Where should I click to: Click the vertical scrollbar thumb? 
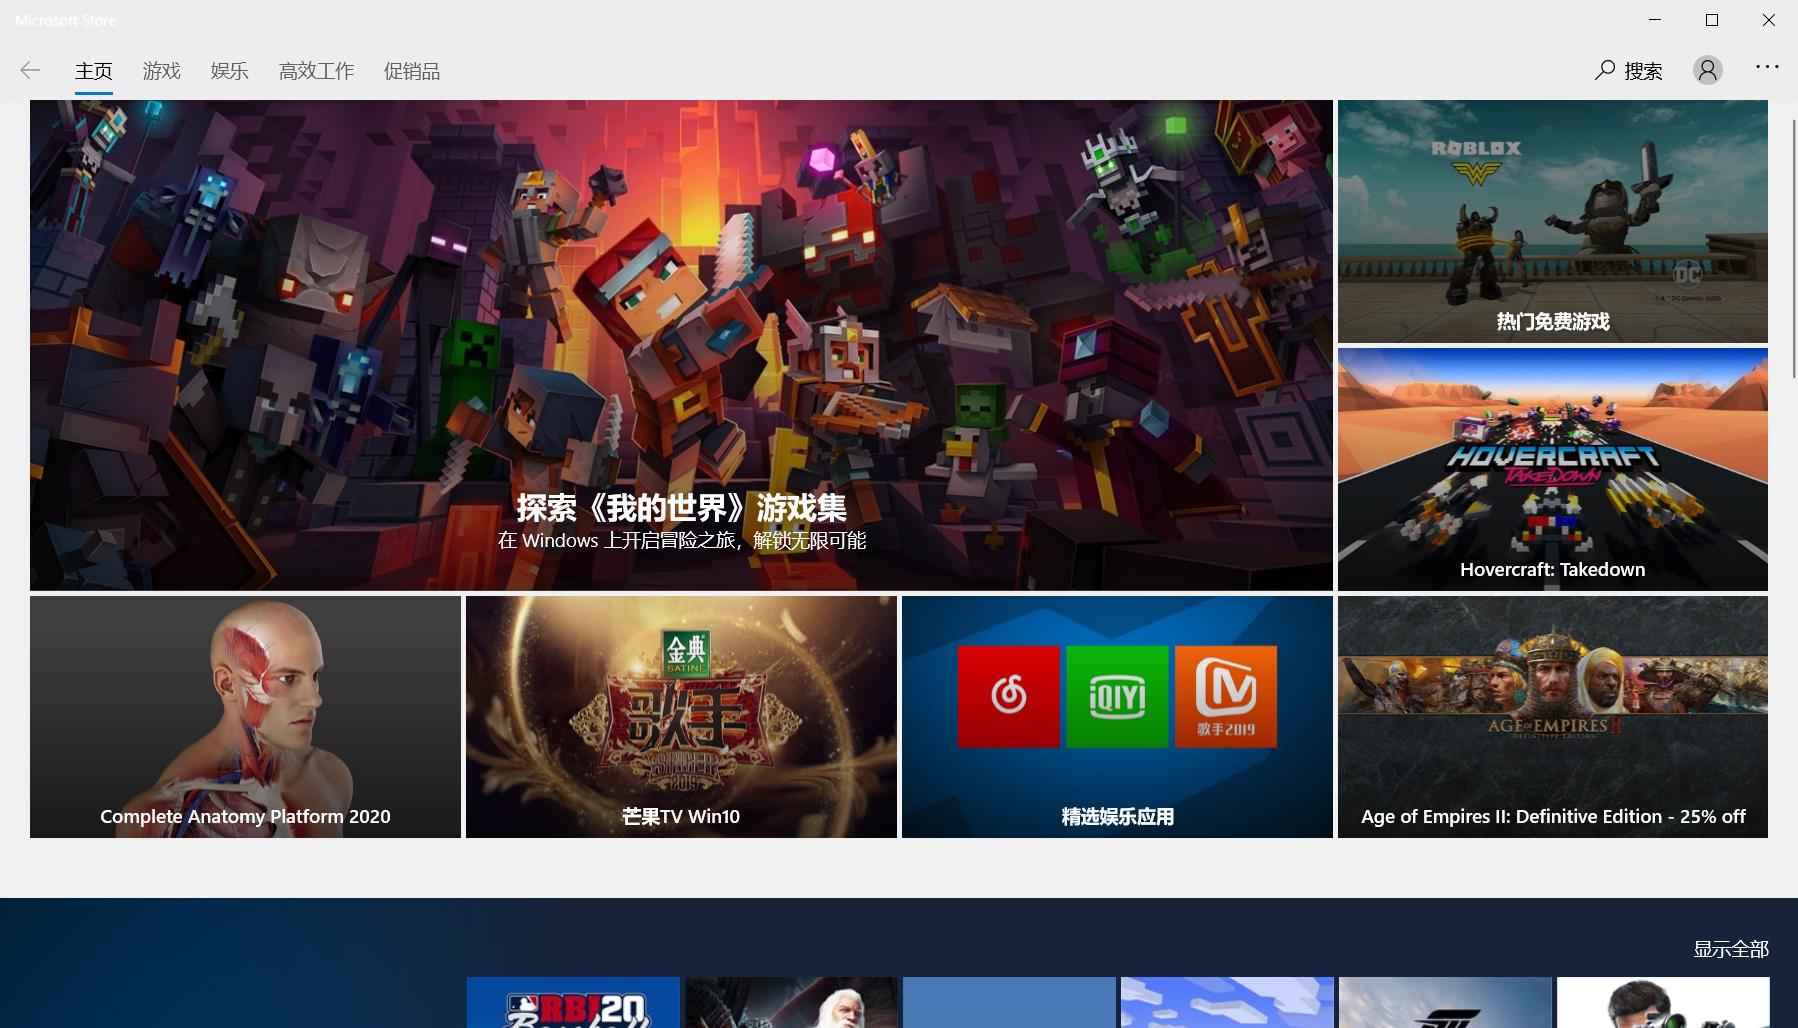[x=1793, y=248]
